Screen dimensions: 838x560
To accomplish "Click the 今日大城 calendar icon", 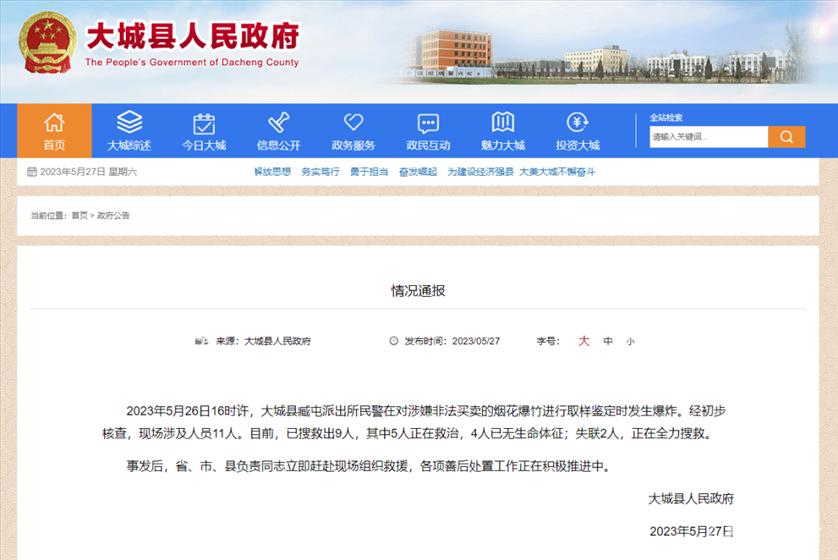I will click(x=204, y=123).
